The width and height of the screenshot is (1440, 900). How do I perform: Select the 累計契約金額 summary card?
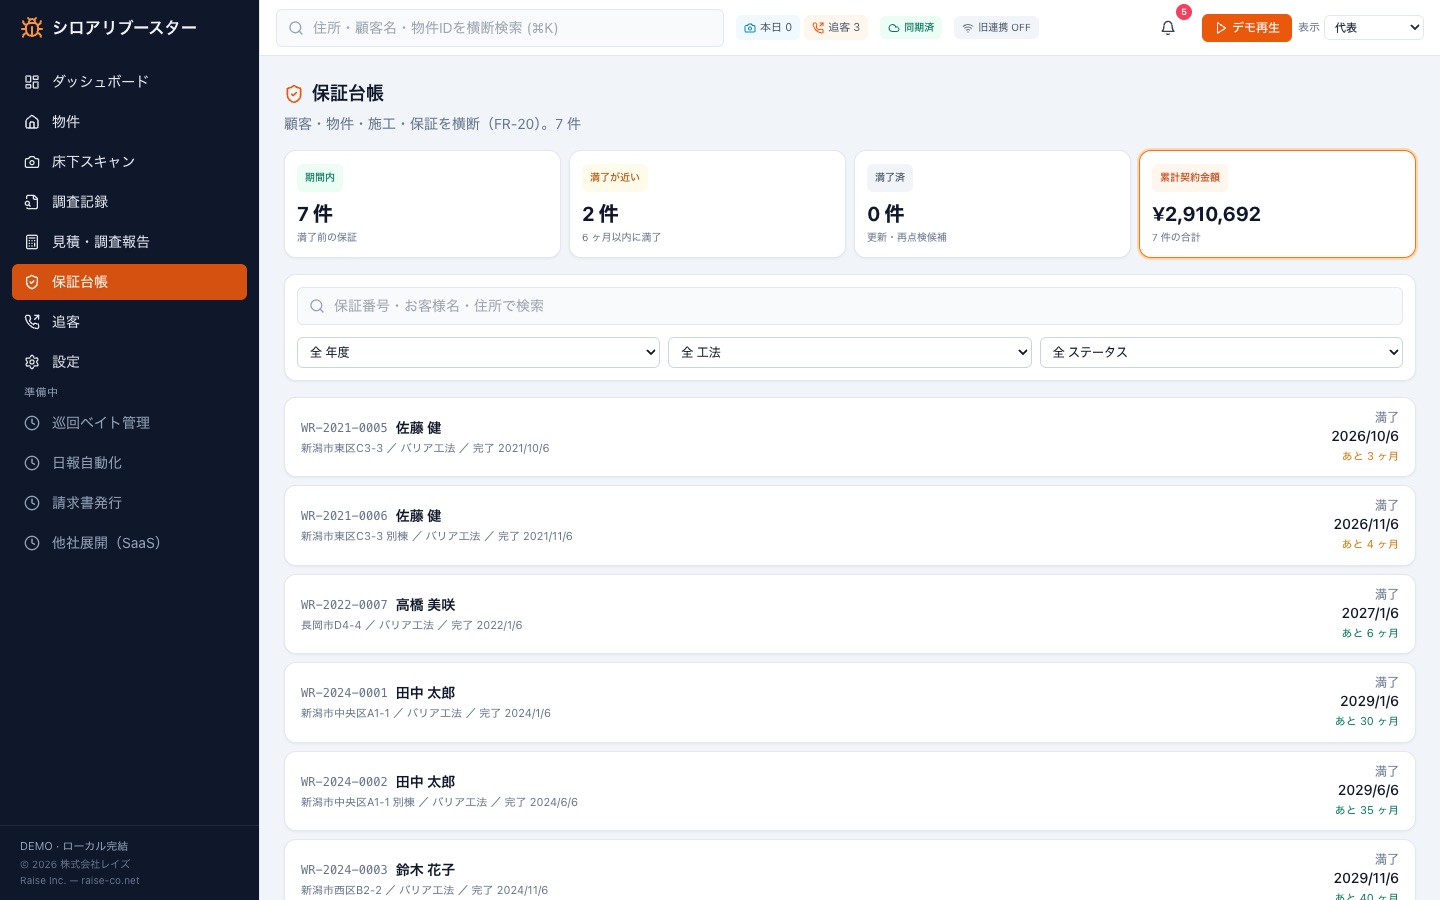pos(1277,204)
